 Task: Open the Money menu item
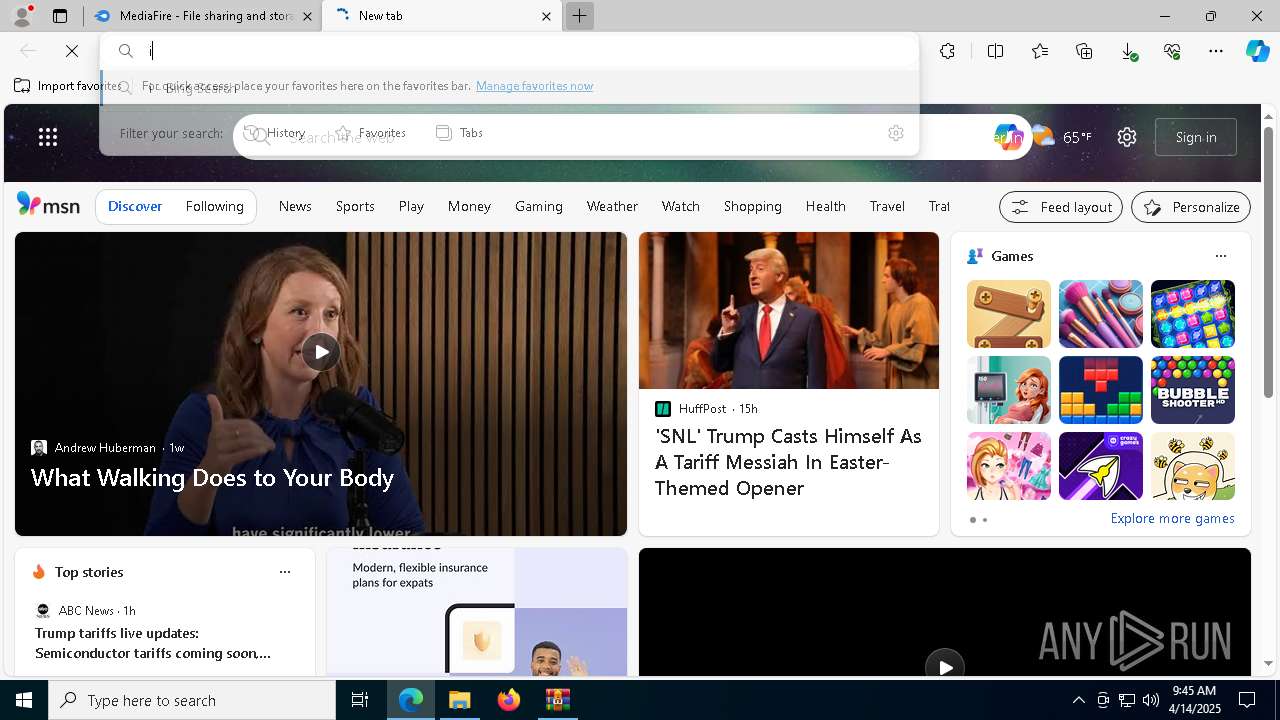point(469,206)
